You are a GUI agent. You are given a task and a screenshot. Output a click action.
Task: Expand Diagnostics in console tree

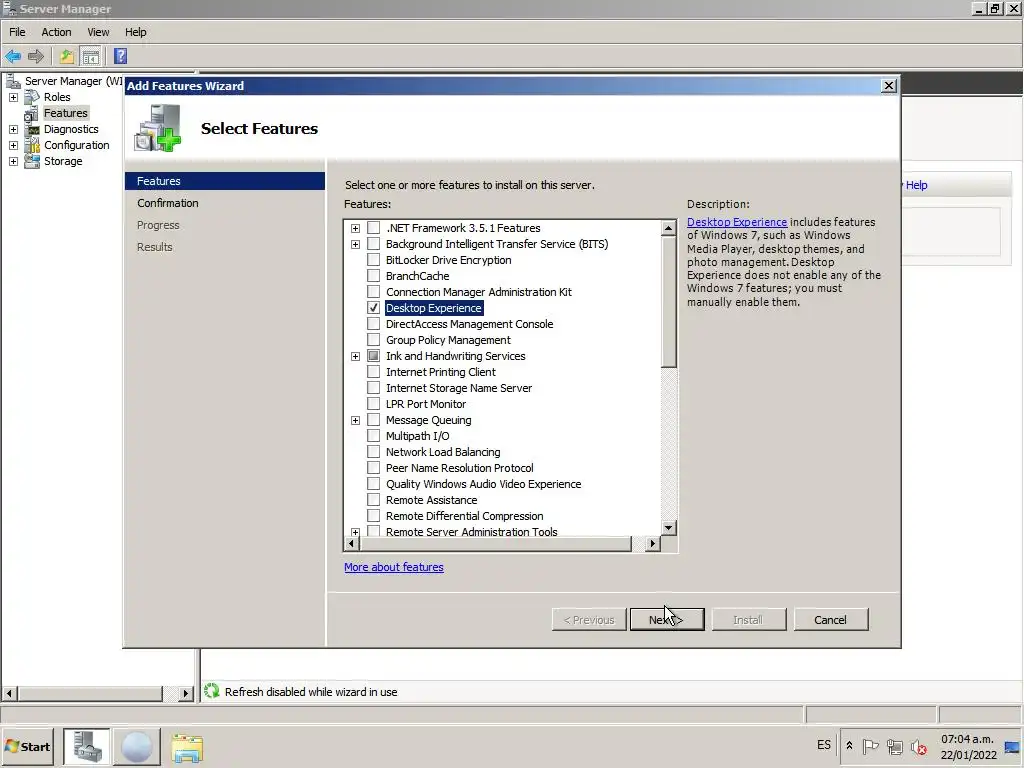(13, 129)
